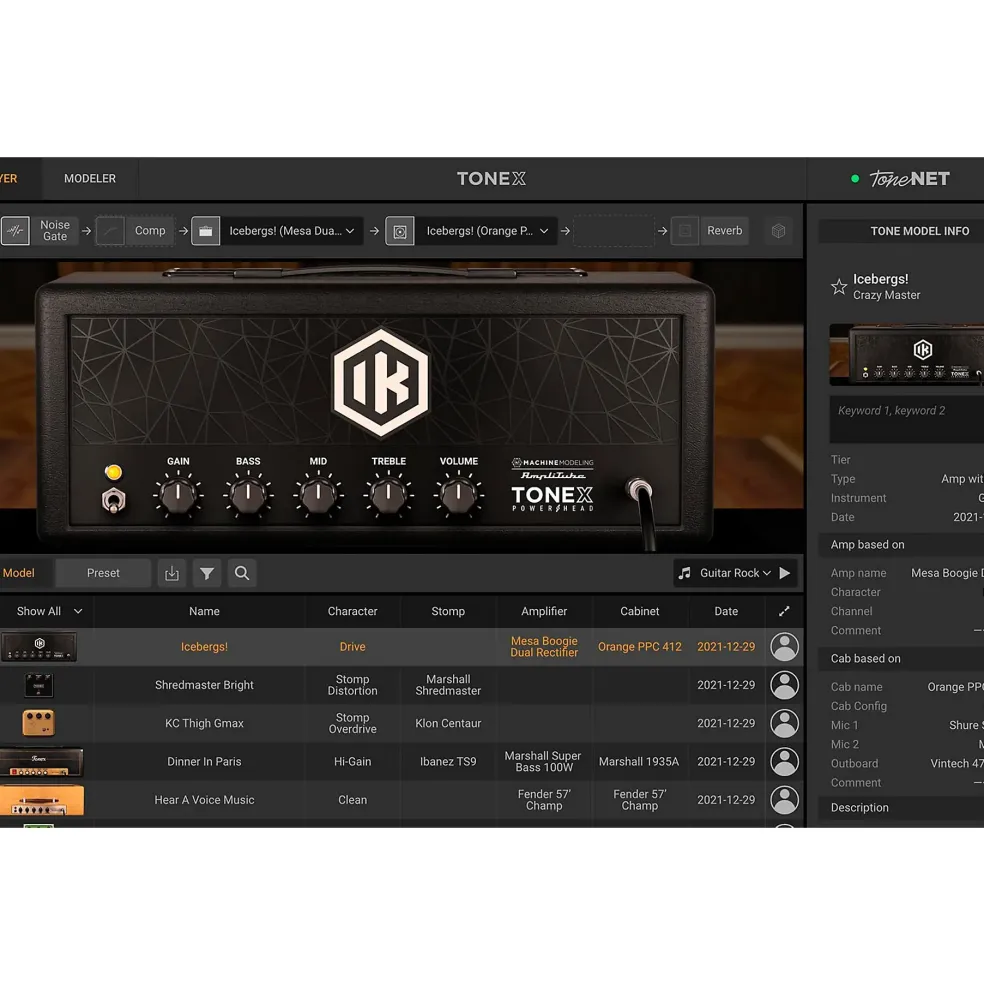Sort by the Stomp column header

pos(448,611)
